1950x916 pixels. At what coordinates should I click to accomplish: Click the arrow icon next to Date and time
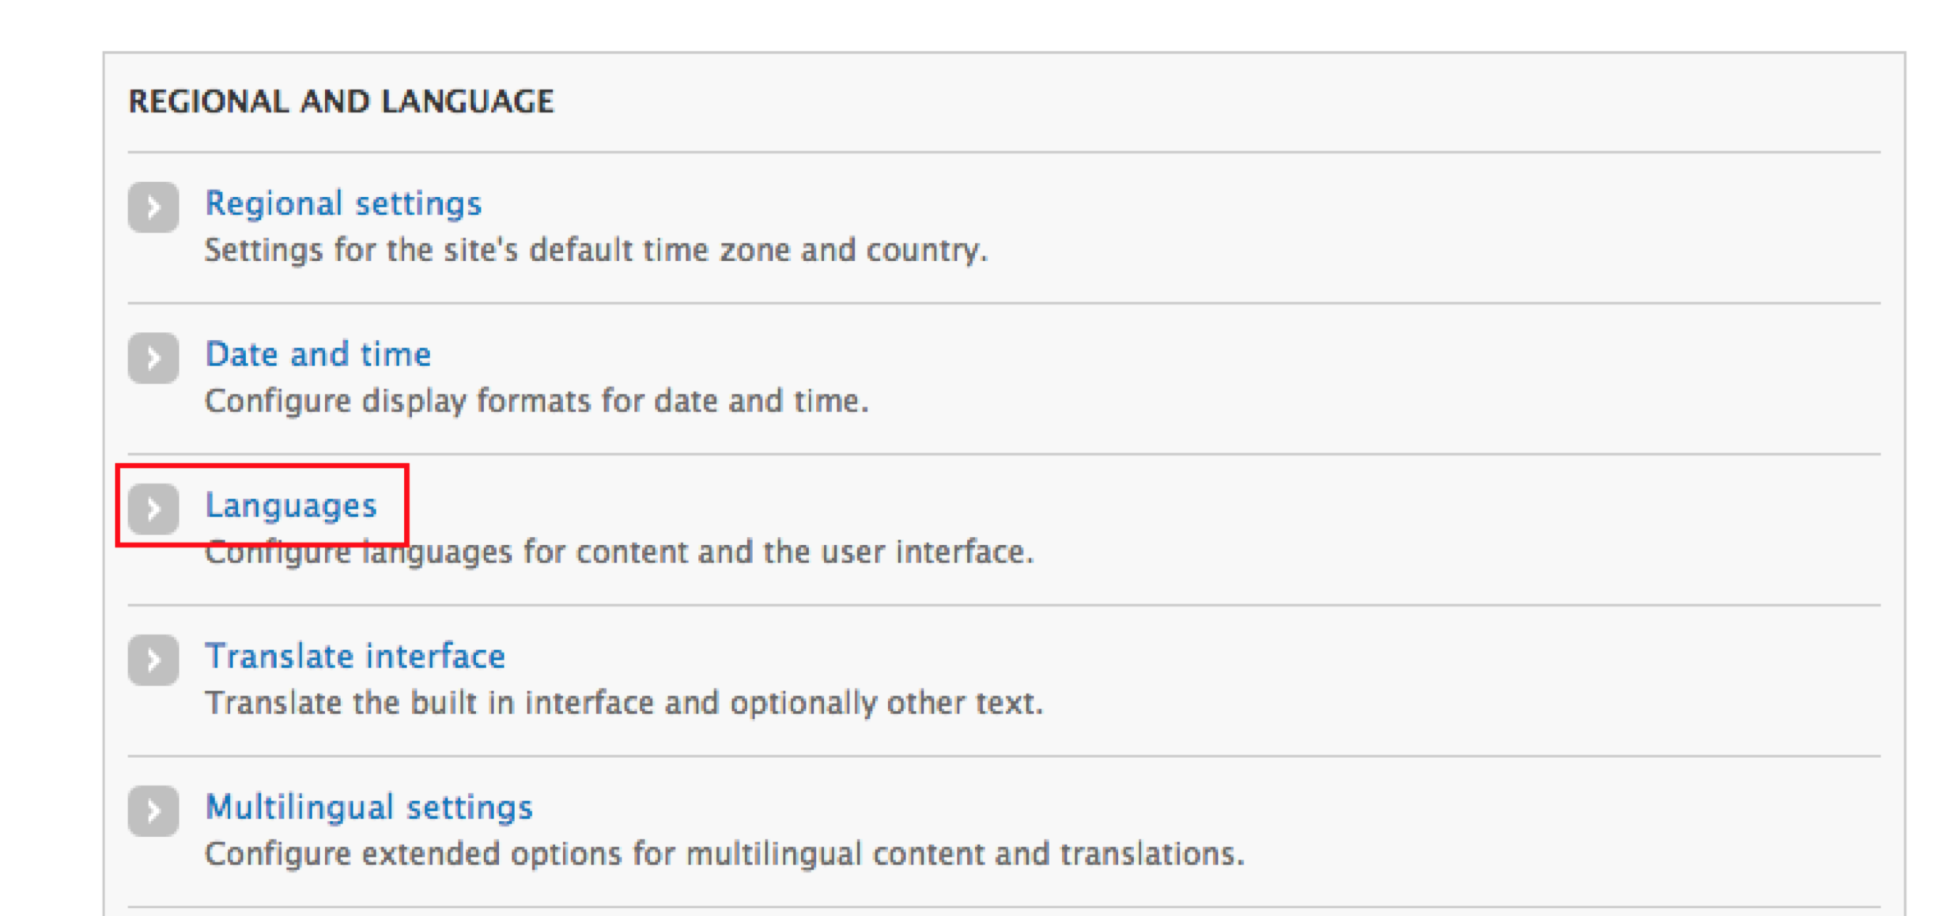(x=153, y=358)
